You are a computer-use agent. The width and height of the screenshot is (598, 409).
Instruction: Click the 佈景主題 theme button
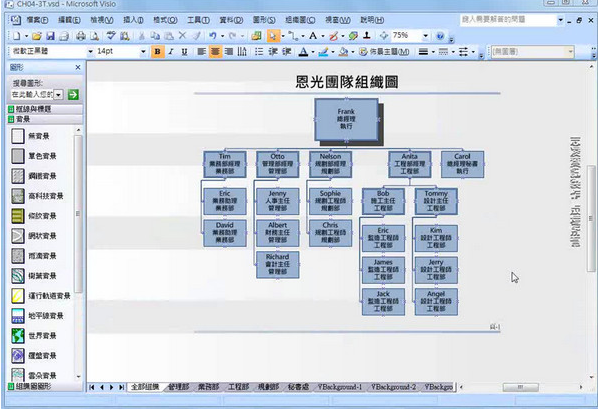coord(384,52)
